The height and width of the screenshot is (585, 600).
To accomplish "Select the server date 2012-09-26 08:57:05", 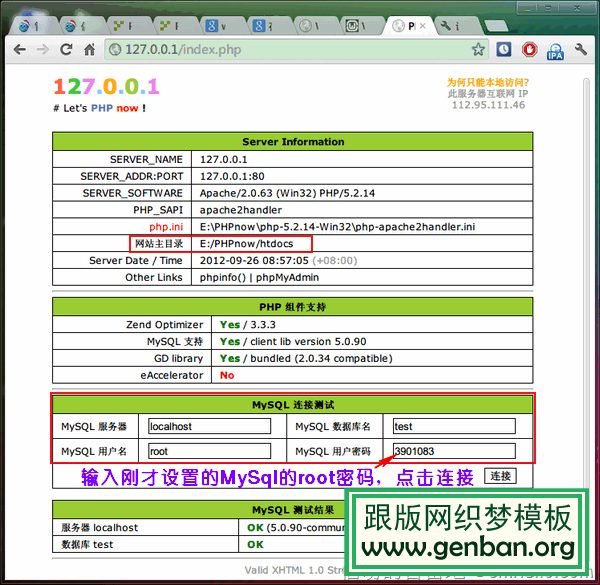I will click(x=254, y=261).
